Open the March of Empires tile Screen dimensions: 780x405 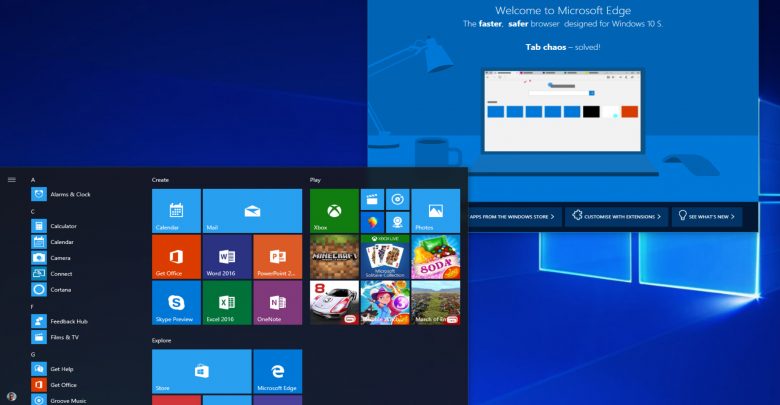[436, 303]
